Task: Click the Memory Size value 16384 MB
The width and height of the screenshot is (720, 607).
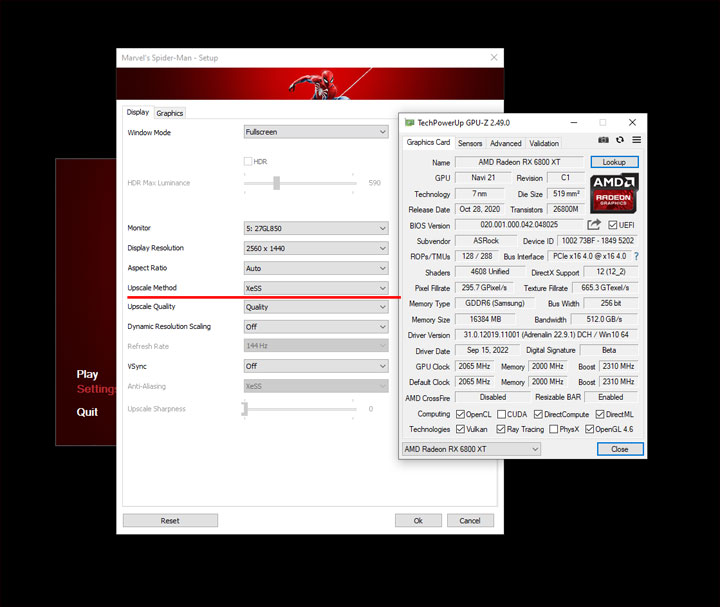Action: click(485, 319)
